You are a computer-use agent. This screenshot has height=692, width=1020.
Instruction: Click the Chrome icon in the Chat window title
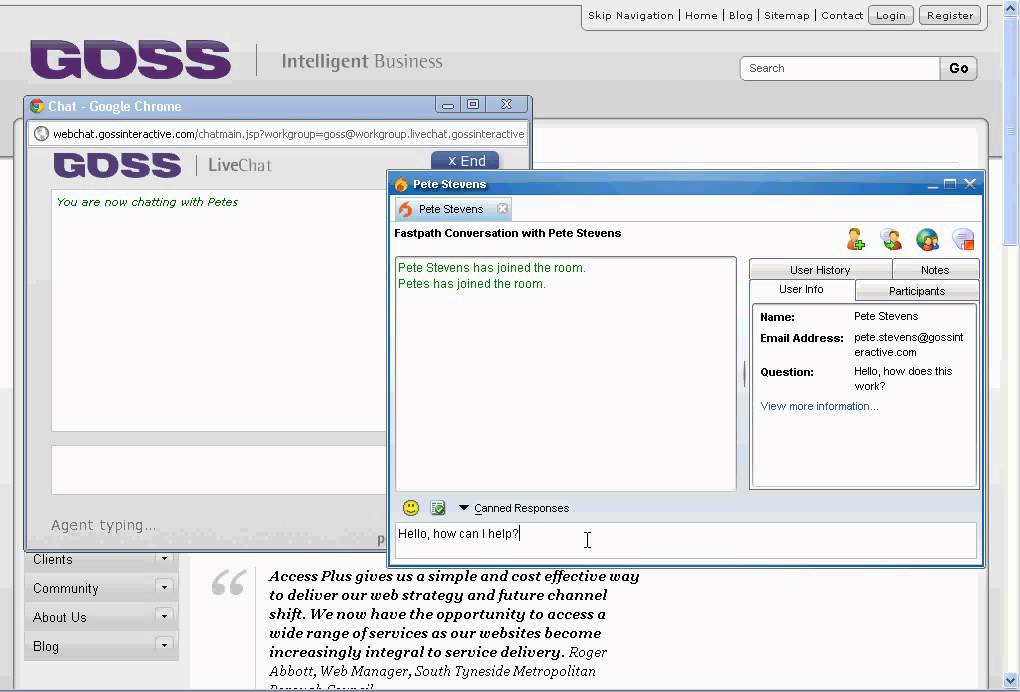click(36, 106)
